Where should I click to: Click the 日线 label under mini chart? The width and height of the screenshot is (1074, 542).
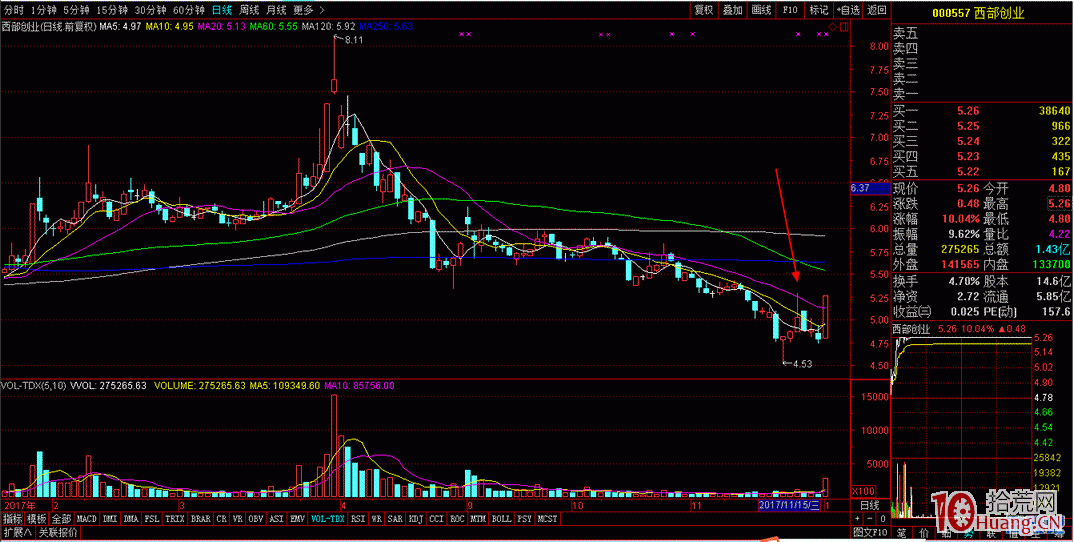[870, 505]
